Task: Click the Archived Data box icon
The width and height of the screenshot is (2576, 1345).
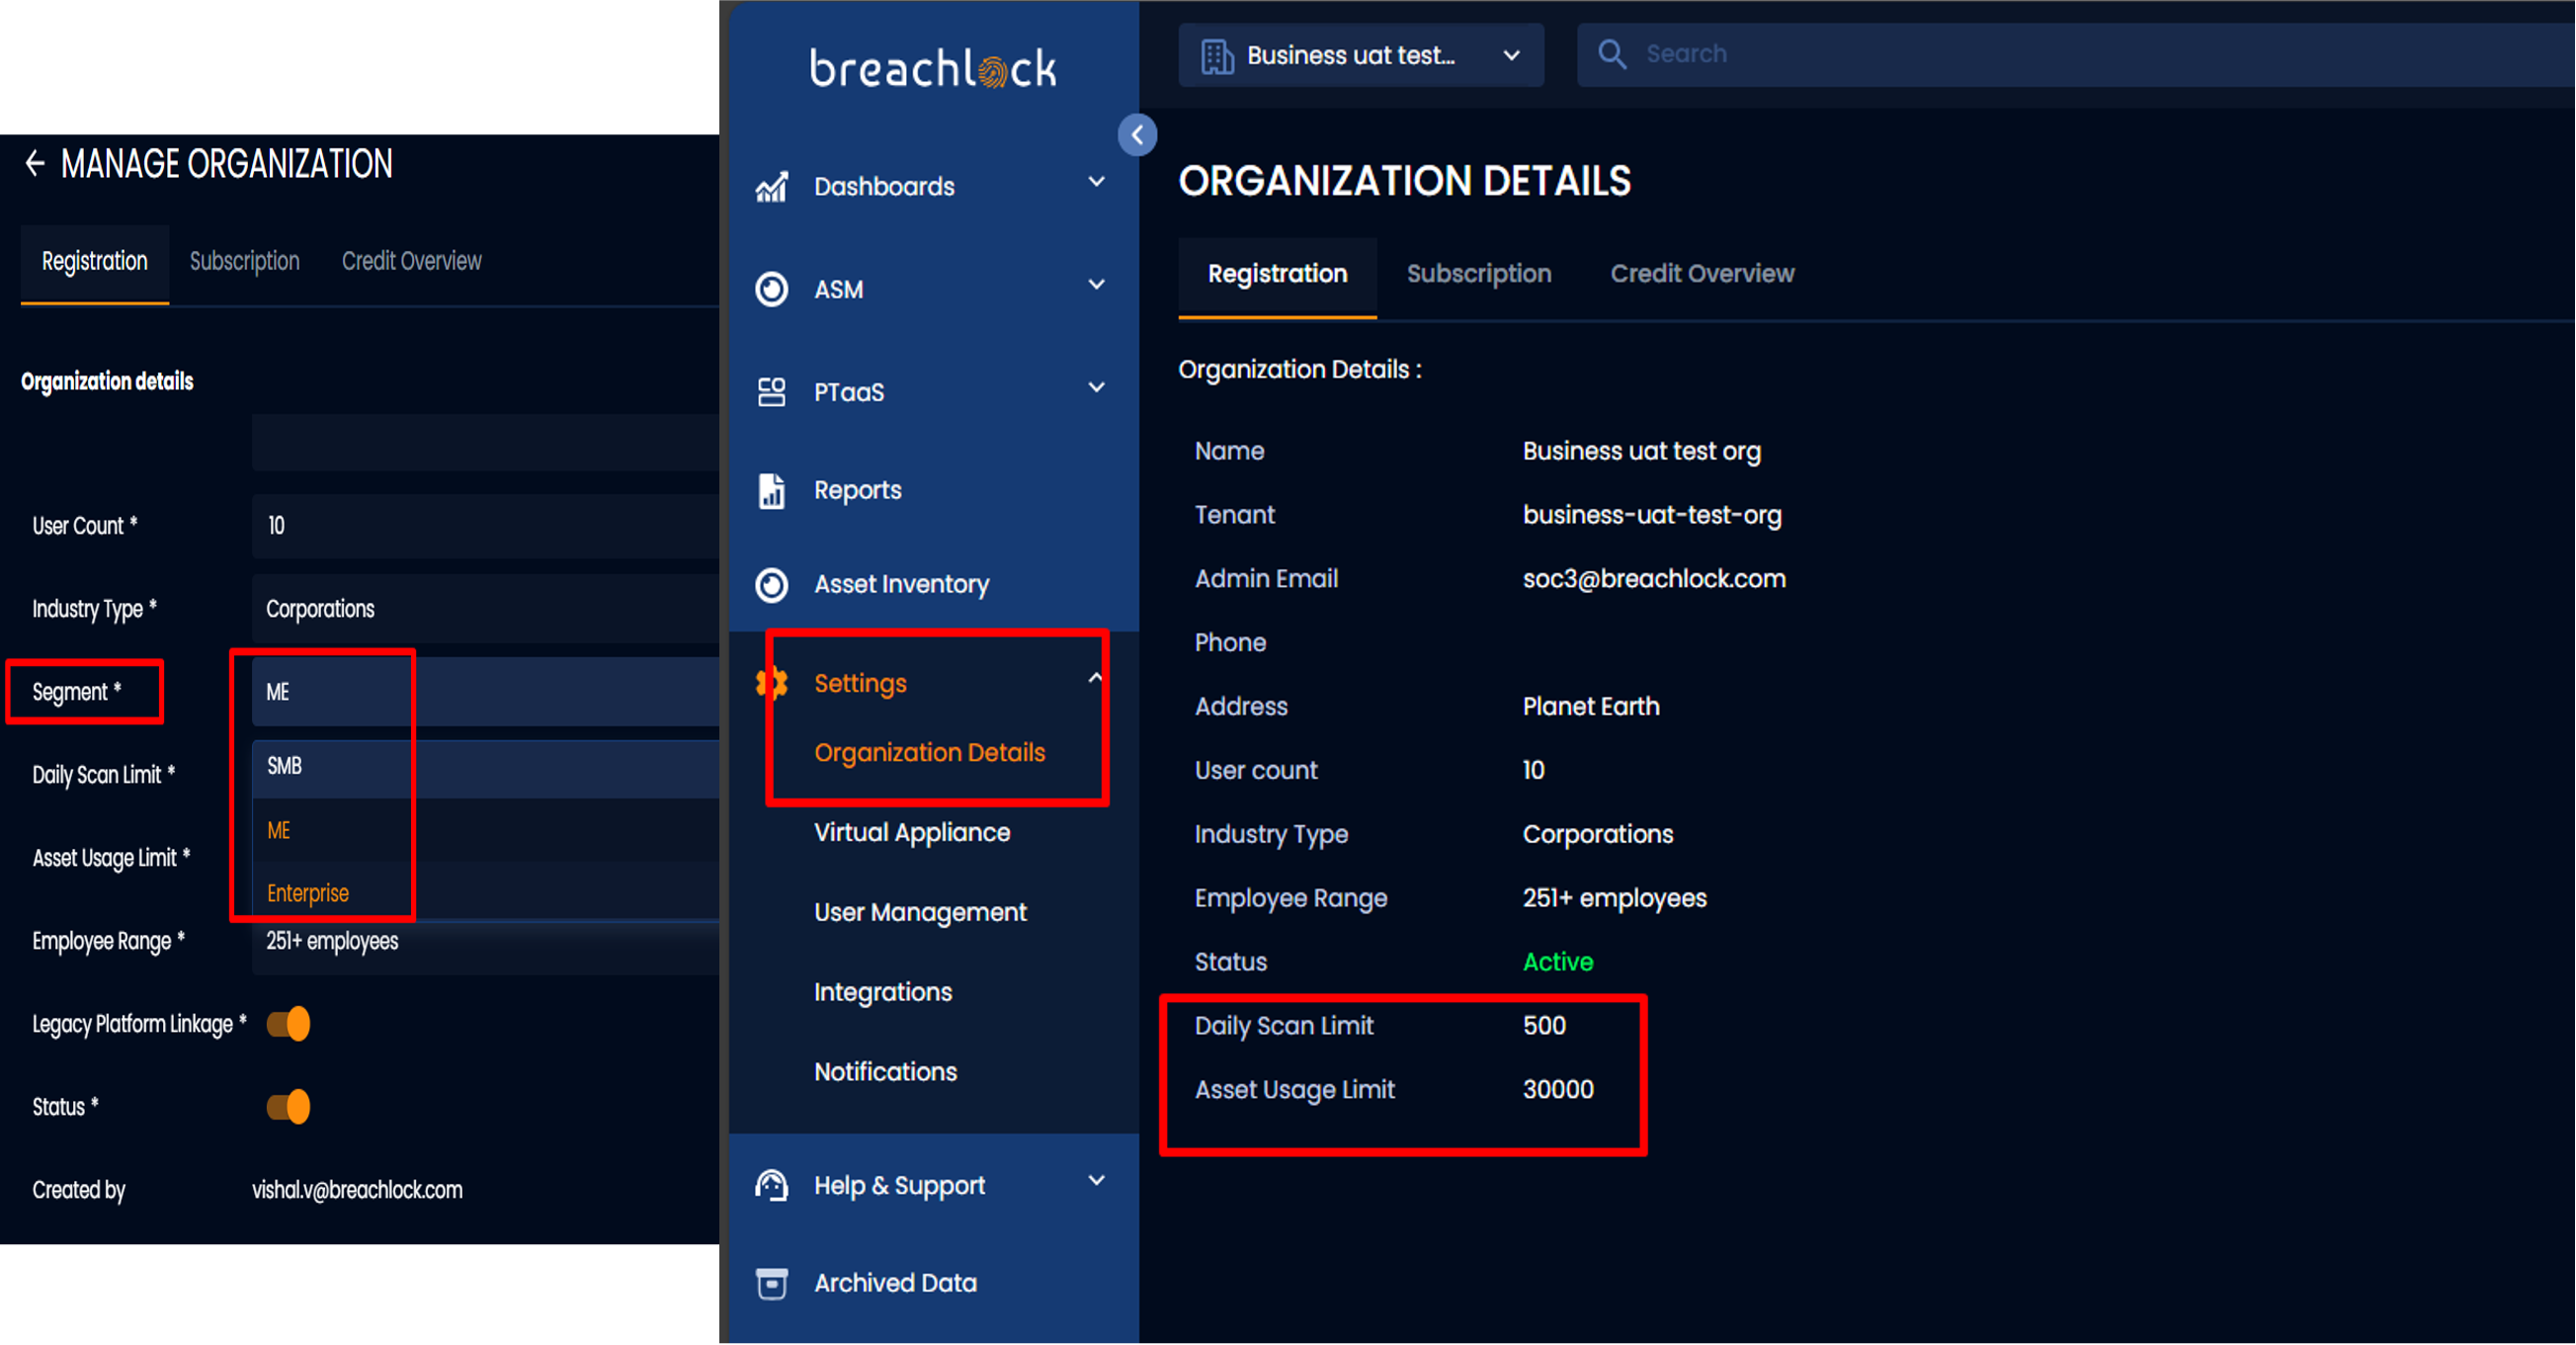Action: [772, 1283]
